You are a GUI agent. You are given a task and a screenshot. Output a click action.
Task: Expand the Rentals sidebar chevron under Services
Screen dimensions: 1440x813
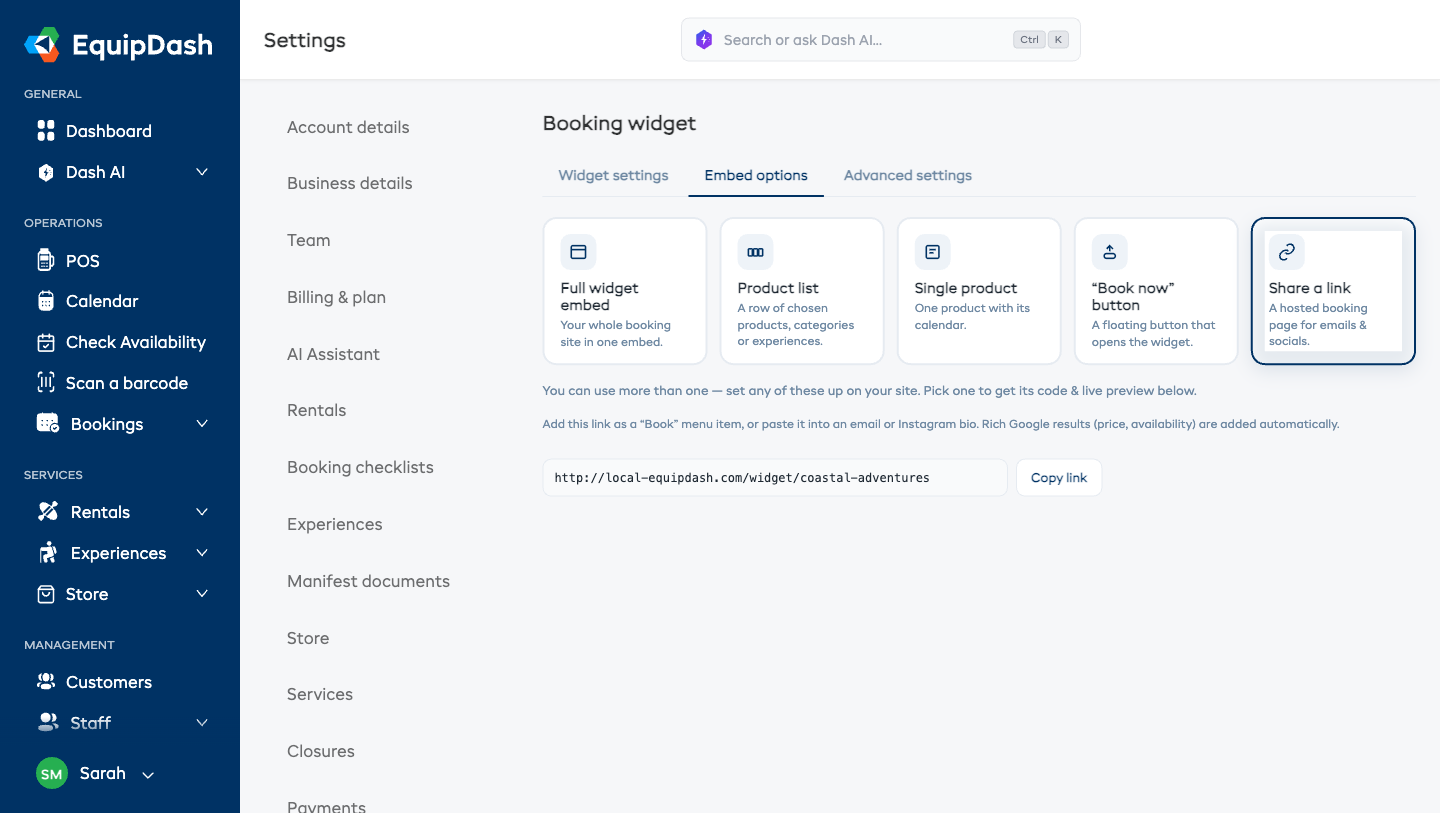point(202,512)
